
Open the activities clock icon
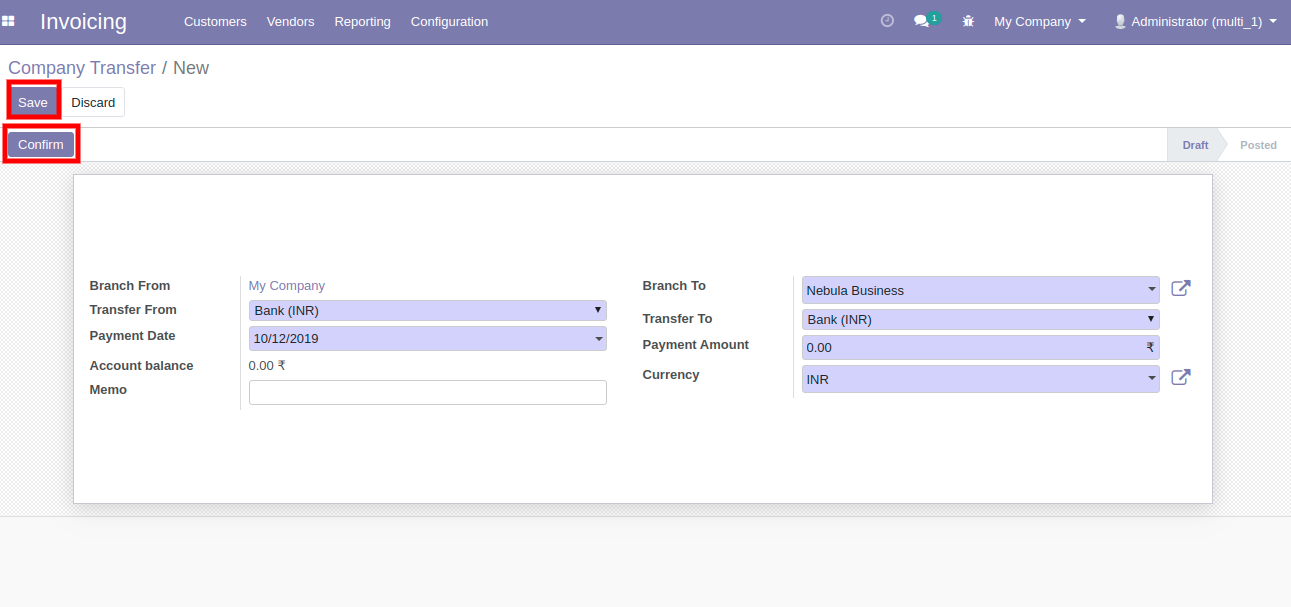point(887,21)
